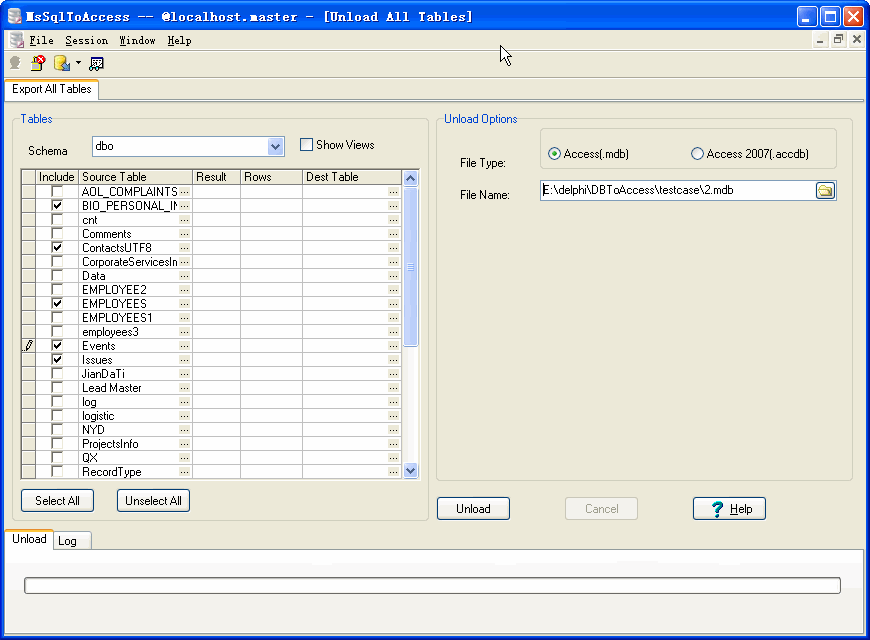Click Dest Table ellipsis in cnt row
The image size is (870, 640).
394,220
